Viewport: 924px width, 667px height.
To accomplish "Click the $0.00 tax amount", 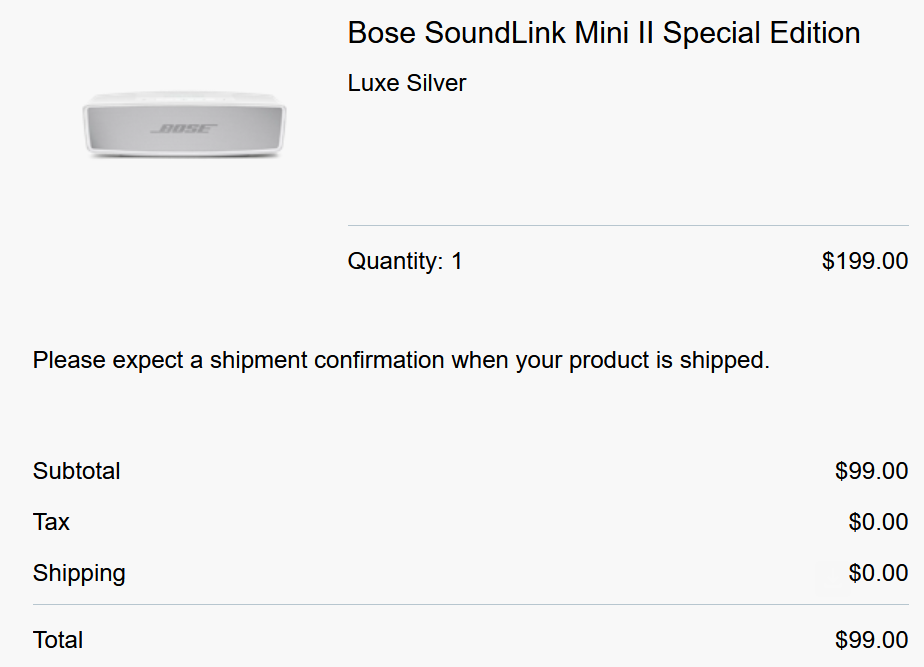I will pos(878,522).
